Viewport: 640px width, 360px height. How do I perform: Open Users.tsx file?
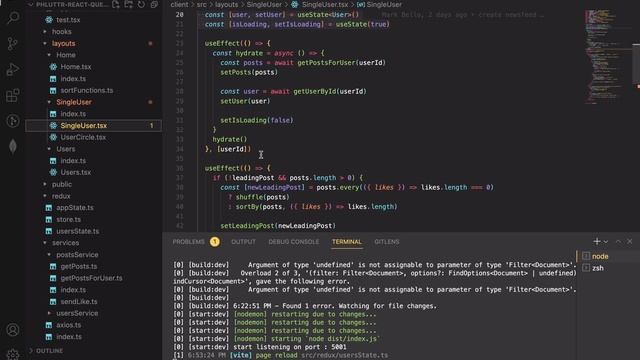[x=76, y=172]
